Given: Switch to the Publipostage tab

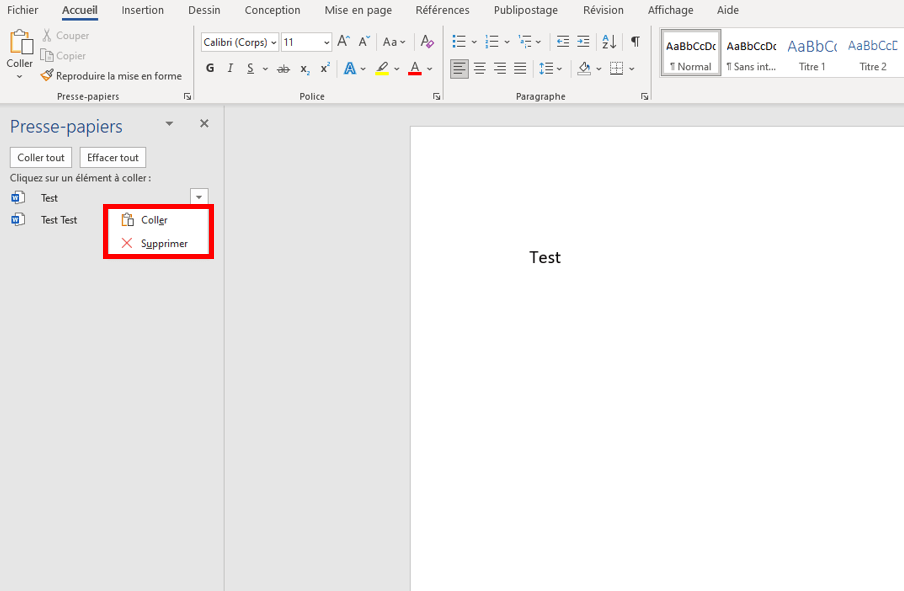Looking at the screenshot, I should 526,10.
